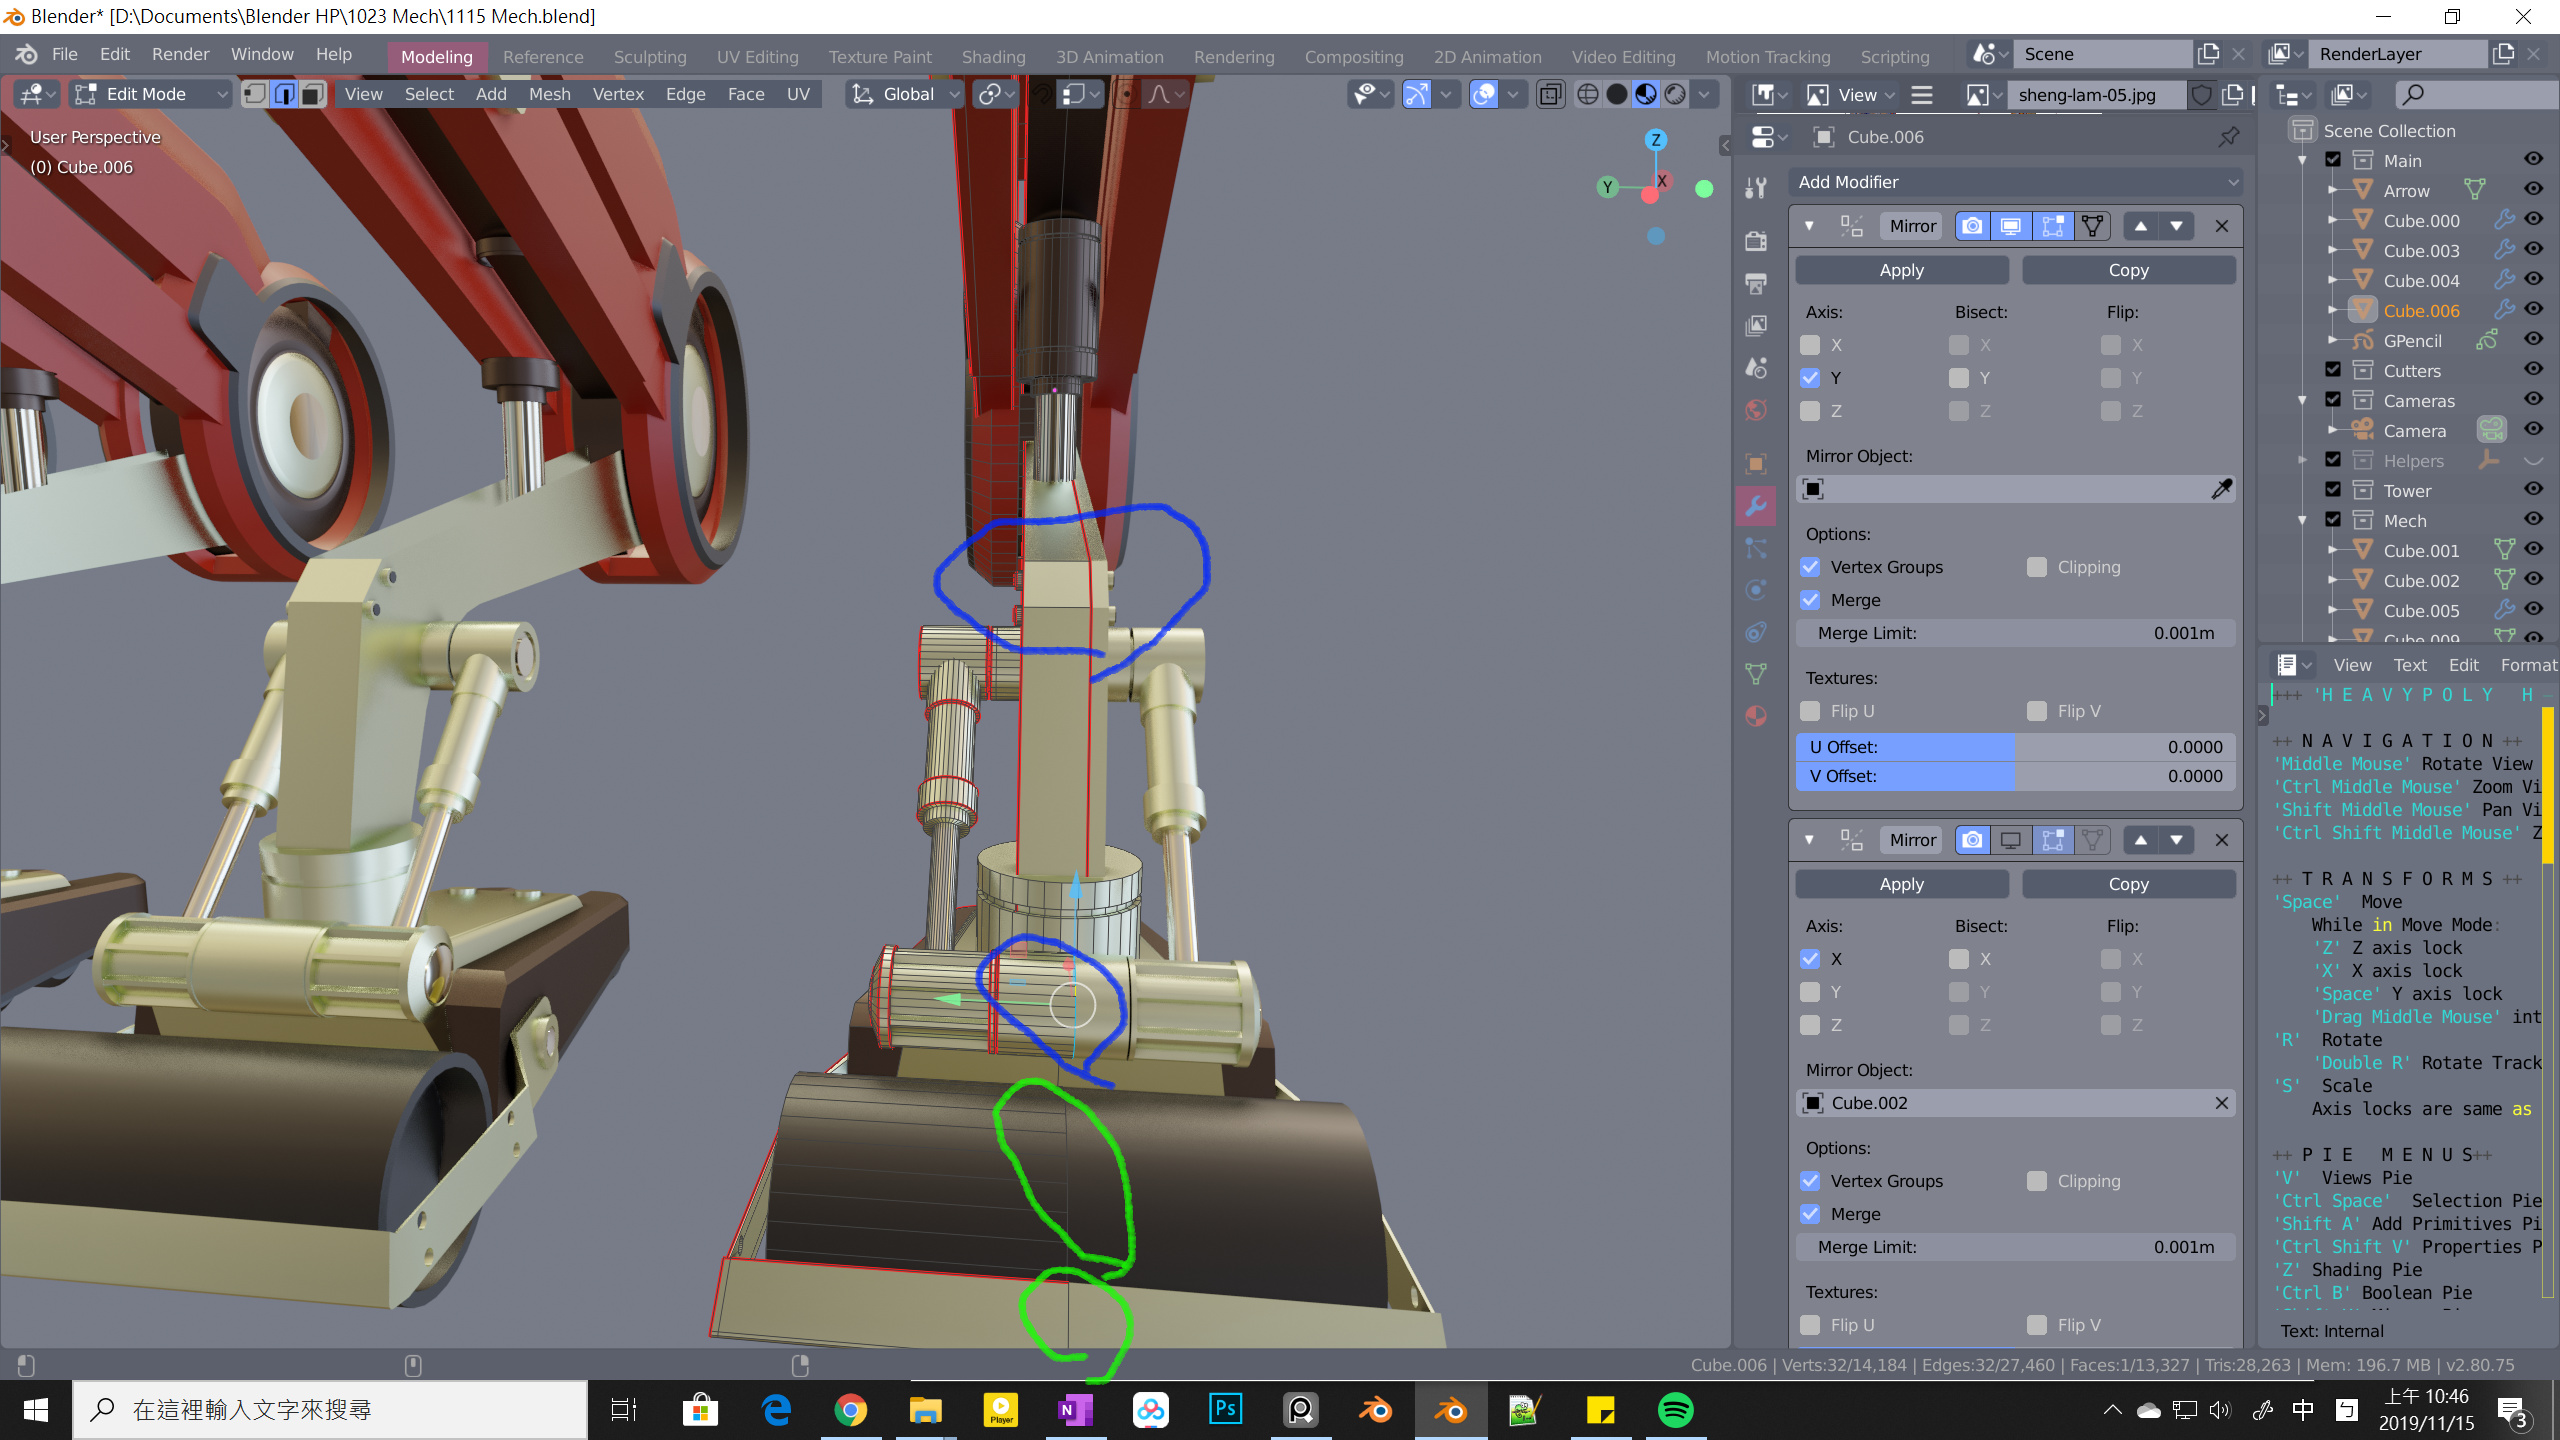This screenshot has width=2560, height=1440.
Task: Switch to wireframe shading icon
Action: [x=1587, y=94]
